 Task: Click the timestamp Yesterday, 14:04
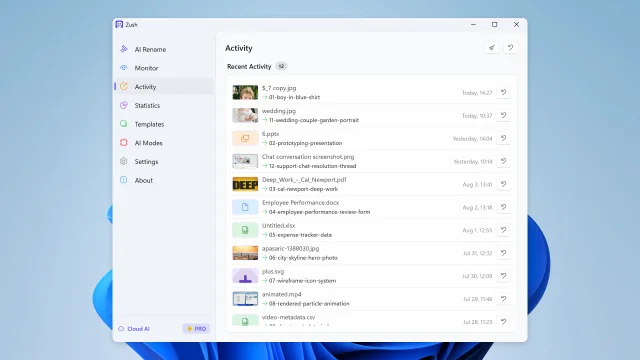coord(472,139)
